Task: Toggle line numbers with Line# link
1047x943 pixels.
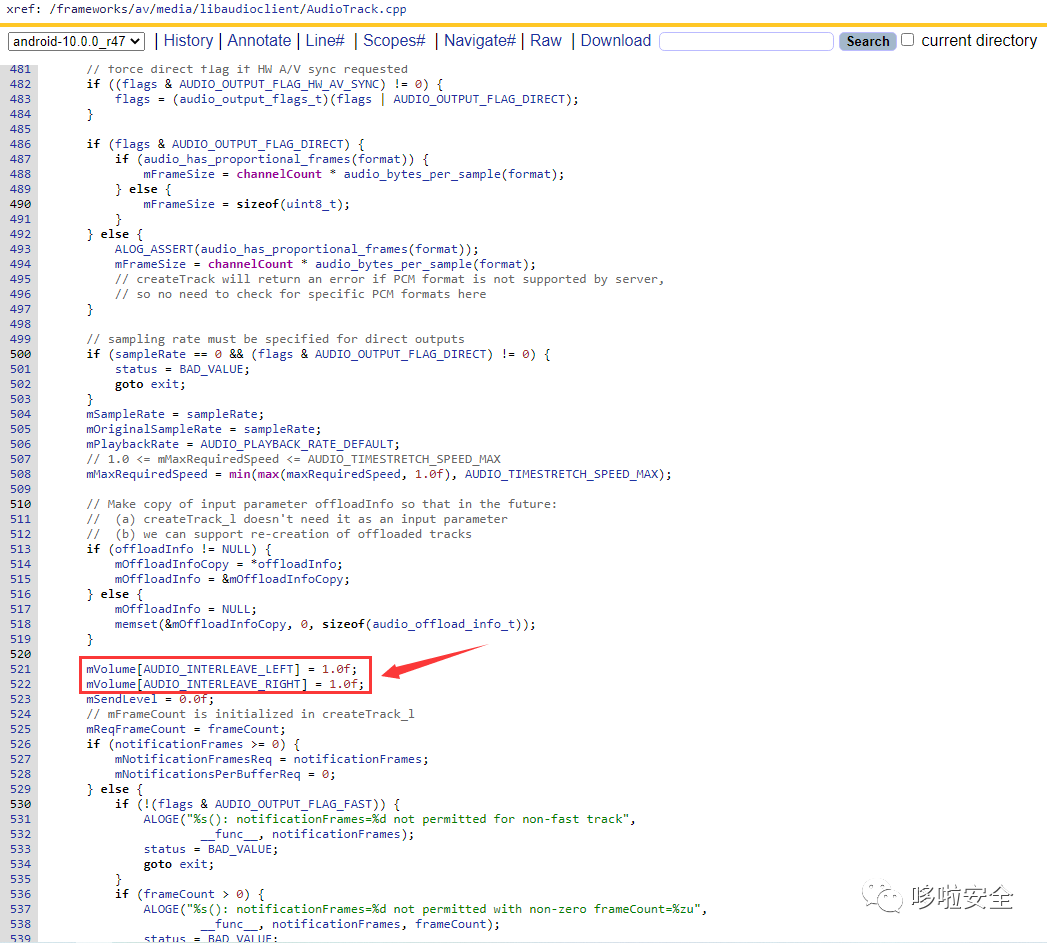Action: 325,41
